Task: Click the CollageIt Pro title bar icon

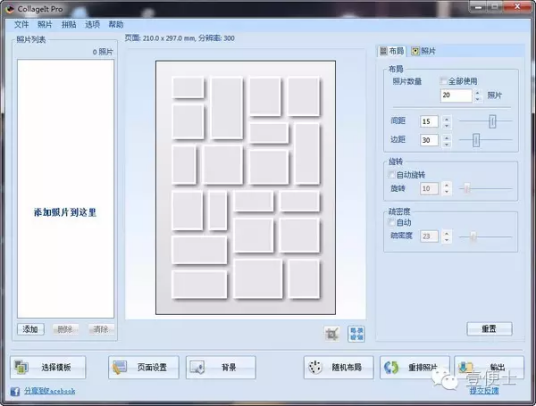Action: (x=10, y=9)
